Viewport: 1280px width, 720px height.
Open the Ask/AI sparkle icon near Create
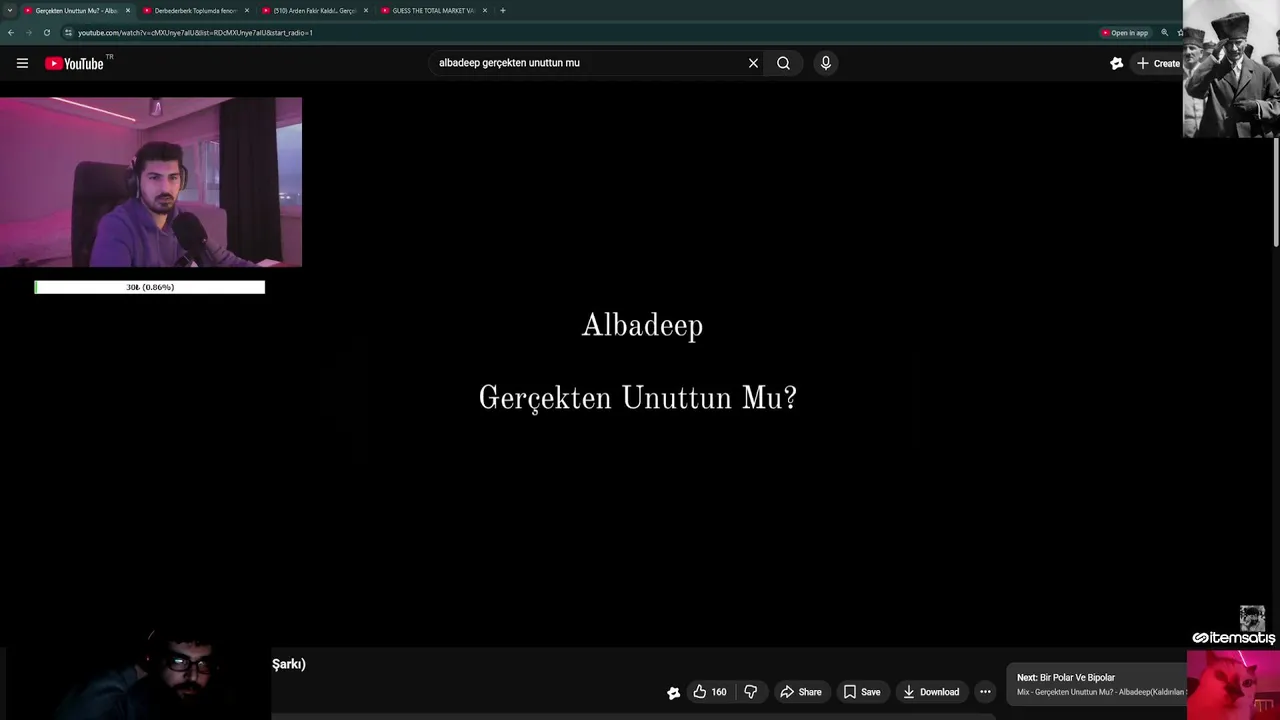[1116, 63]
